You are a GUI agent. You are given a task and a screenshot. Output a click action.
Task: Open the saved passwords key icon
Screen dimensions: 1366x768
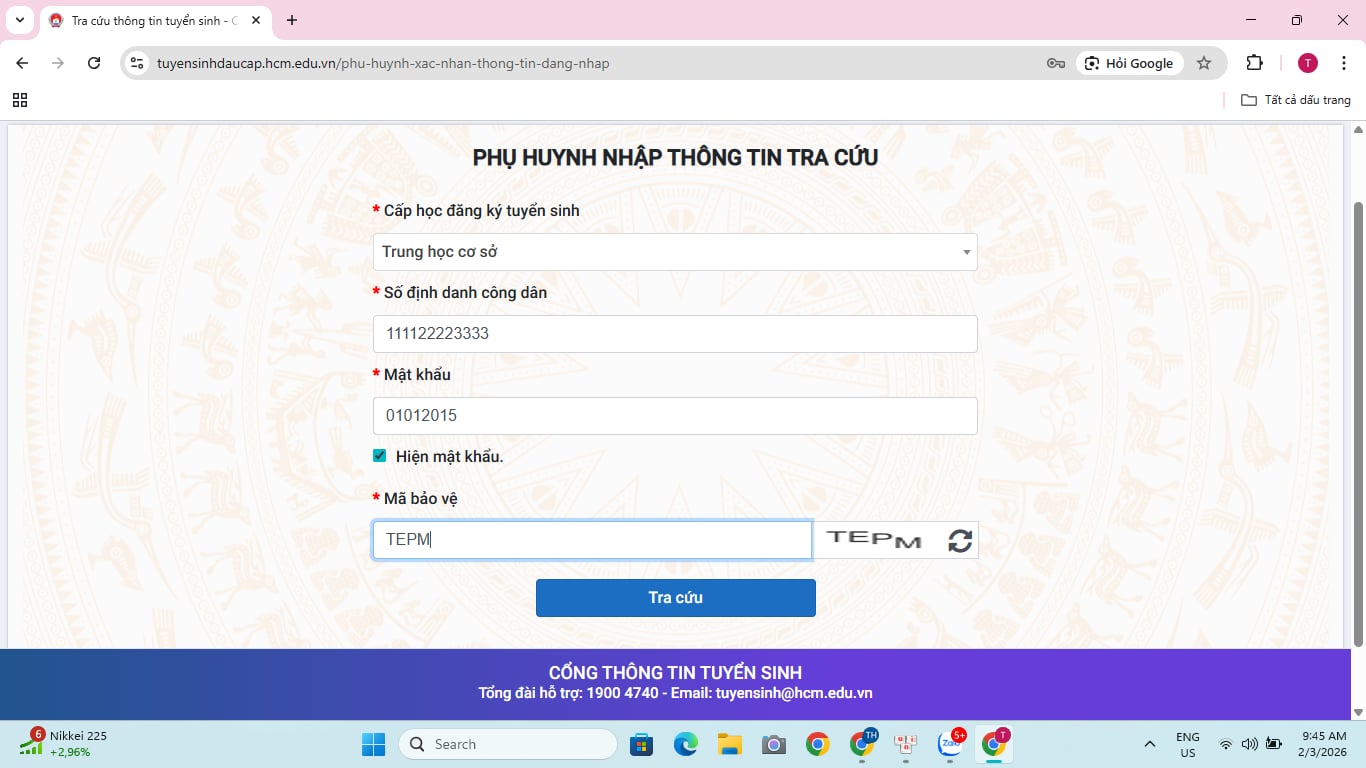[x=1055, y=63]
